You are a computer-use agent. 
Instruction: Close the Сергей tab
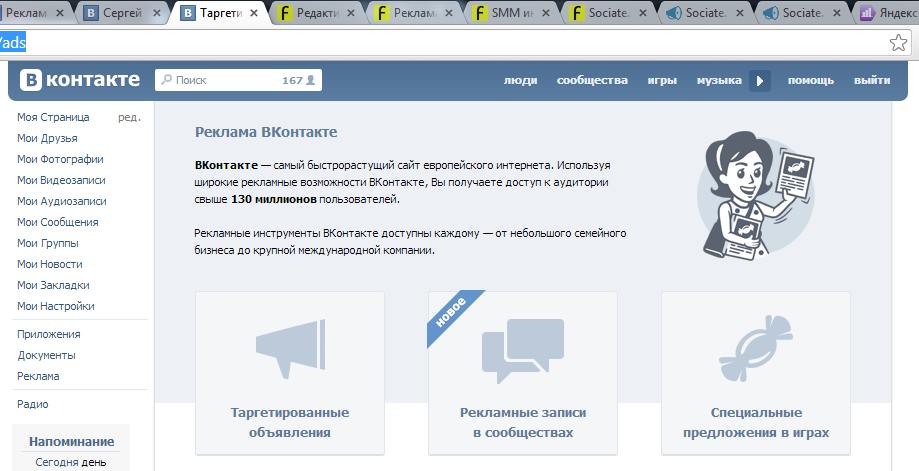(x=156, y=13)
